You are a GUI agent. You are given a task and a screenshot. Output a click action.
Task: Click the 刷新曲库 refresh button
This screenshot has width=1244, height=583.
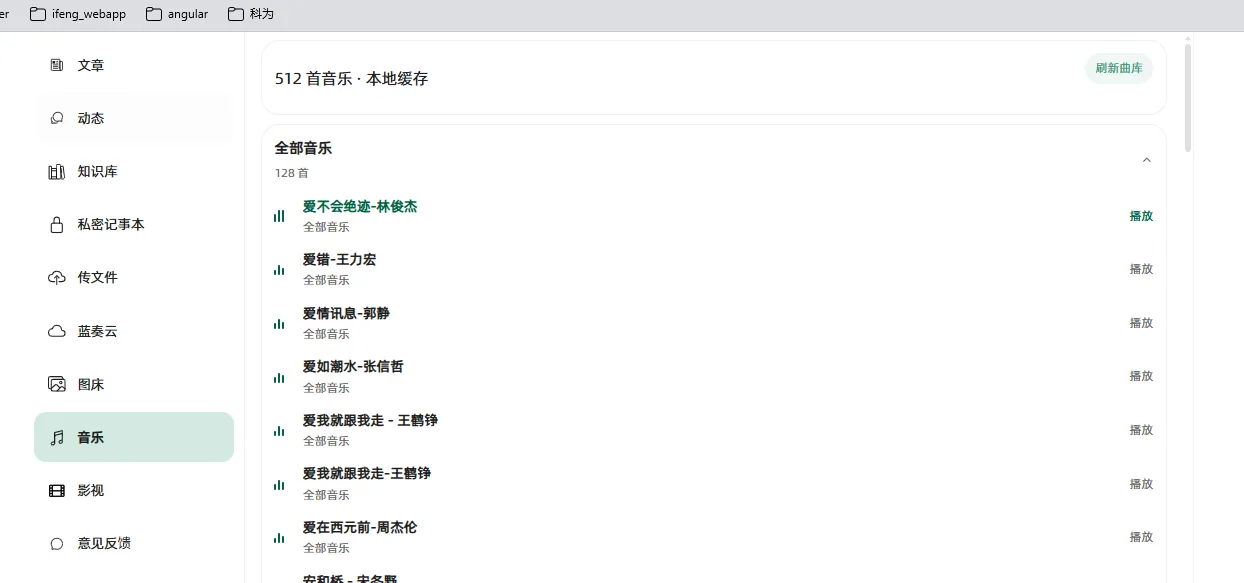1119,68
